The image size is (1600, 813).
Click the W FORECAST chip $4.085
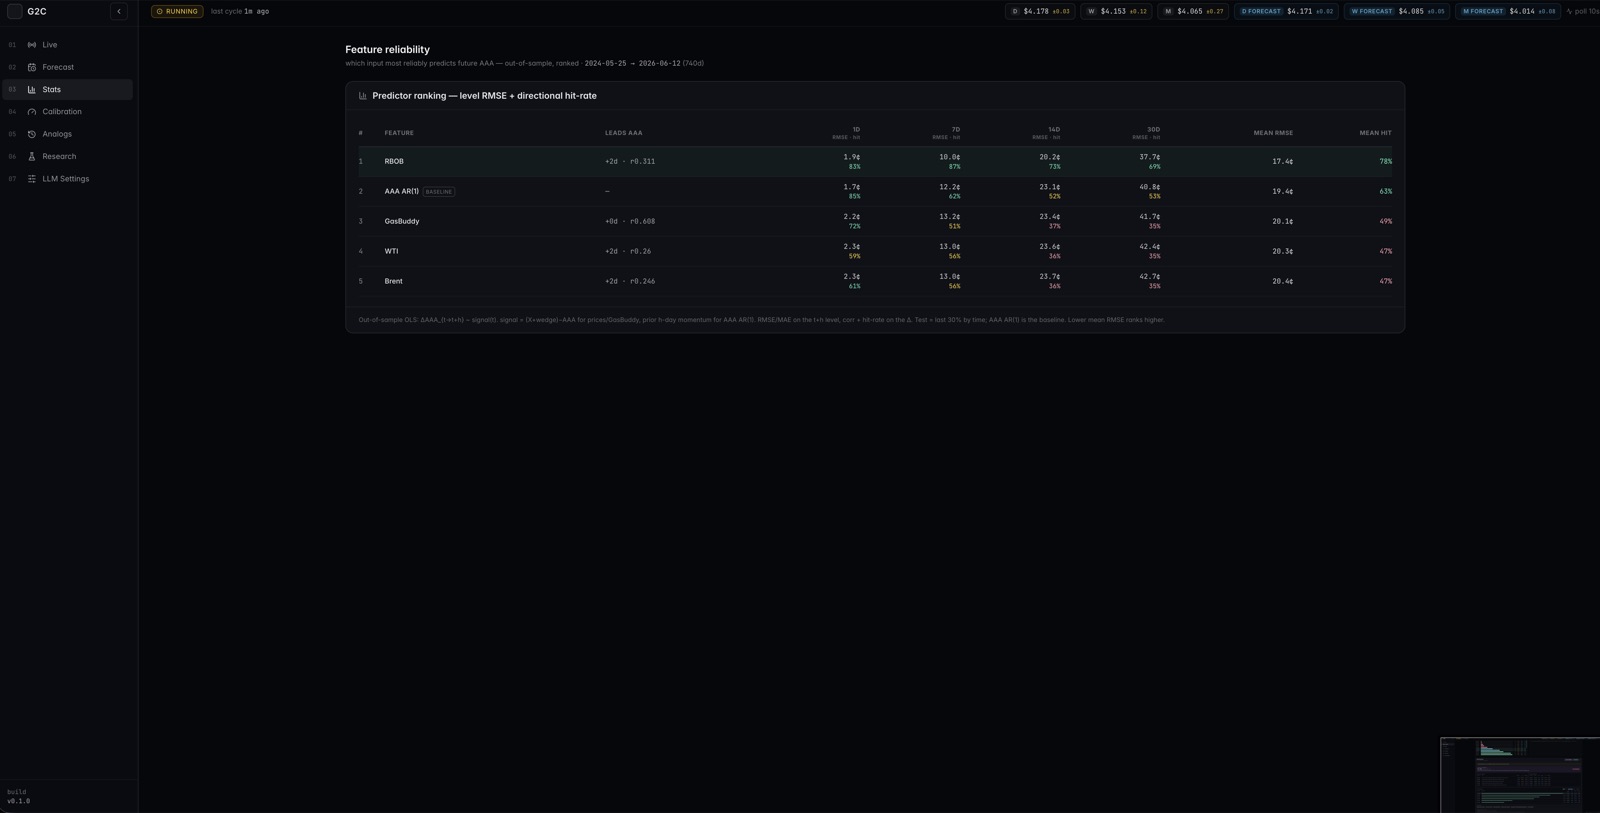1397,11
